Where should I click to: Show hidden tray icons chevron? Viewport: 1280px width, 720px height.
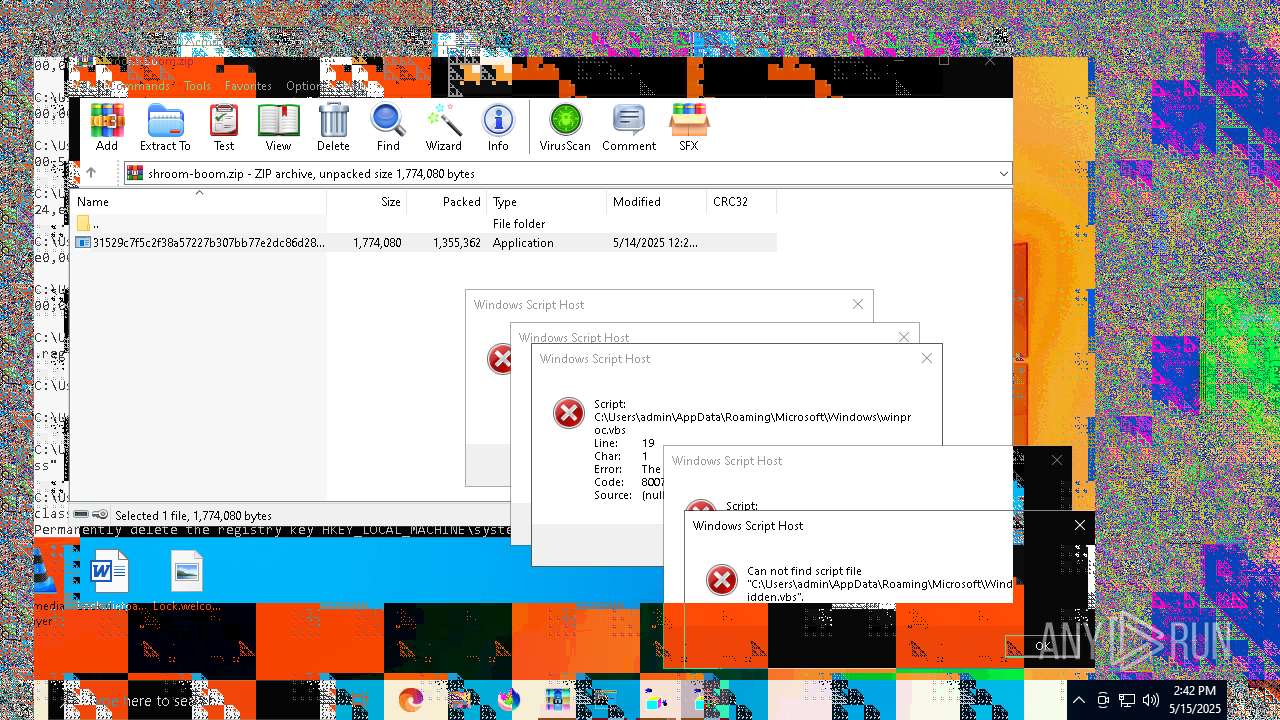tap(1078, 700)
